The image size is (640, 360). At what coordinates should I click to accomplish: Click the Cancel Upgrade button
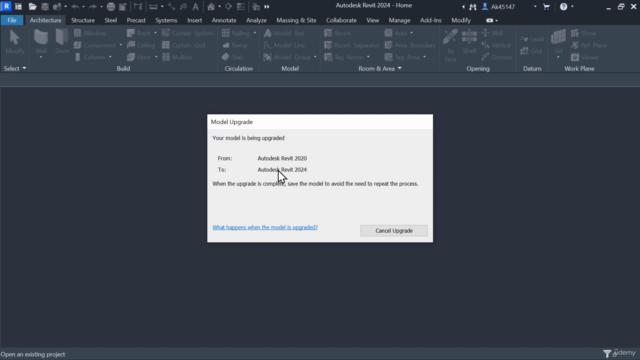pyautogui.click(x=394, y=231)
